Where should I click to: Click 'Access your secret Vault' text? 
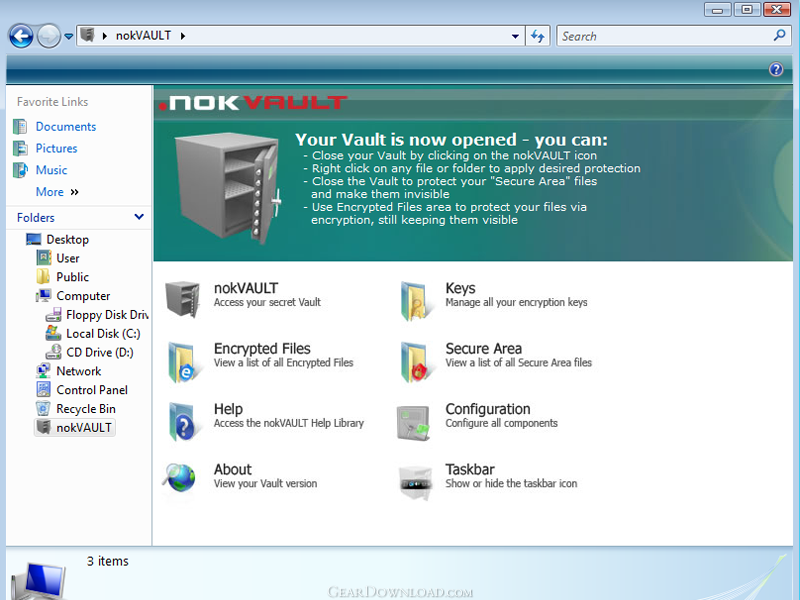[x=267, y=302]
